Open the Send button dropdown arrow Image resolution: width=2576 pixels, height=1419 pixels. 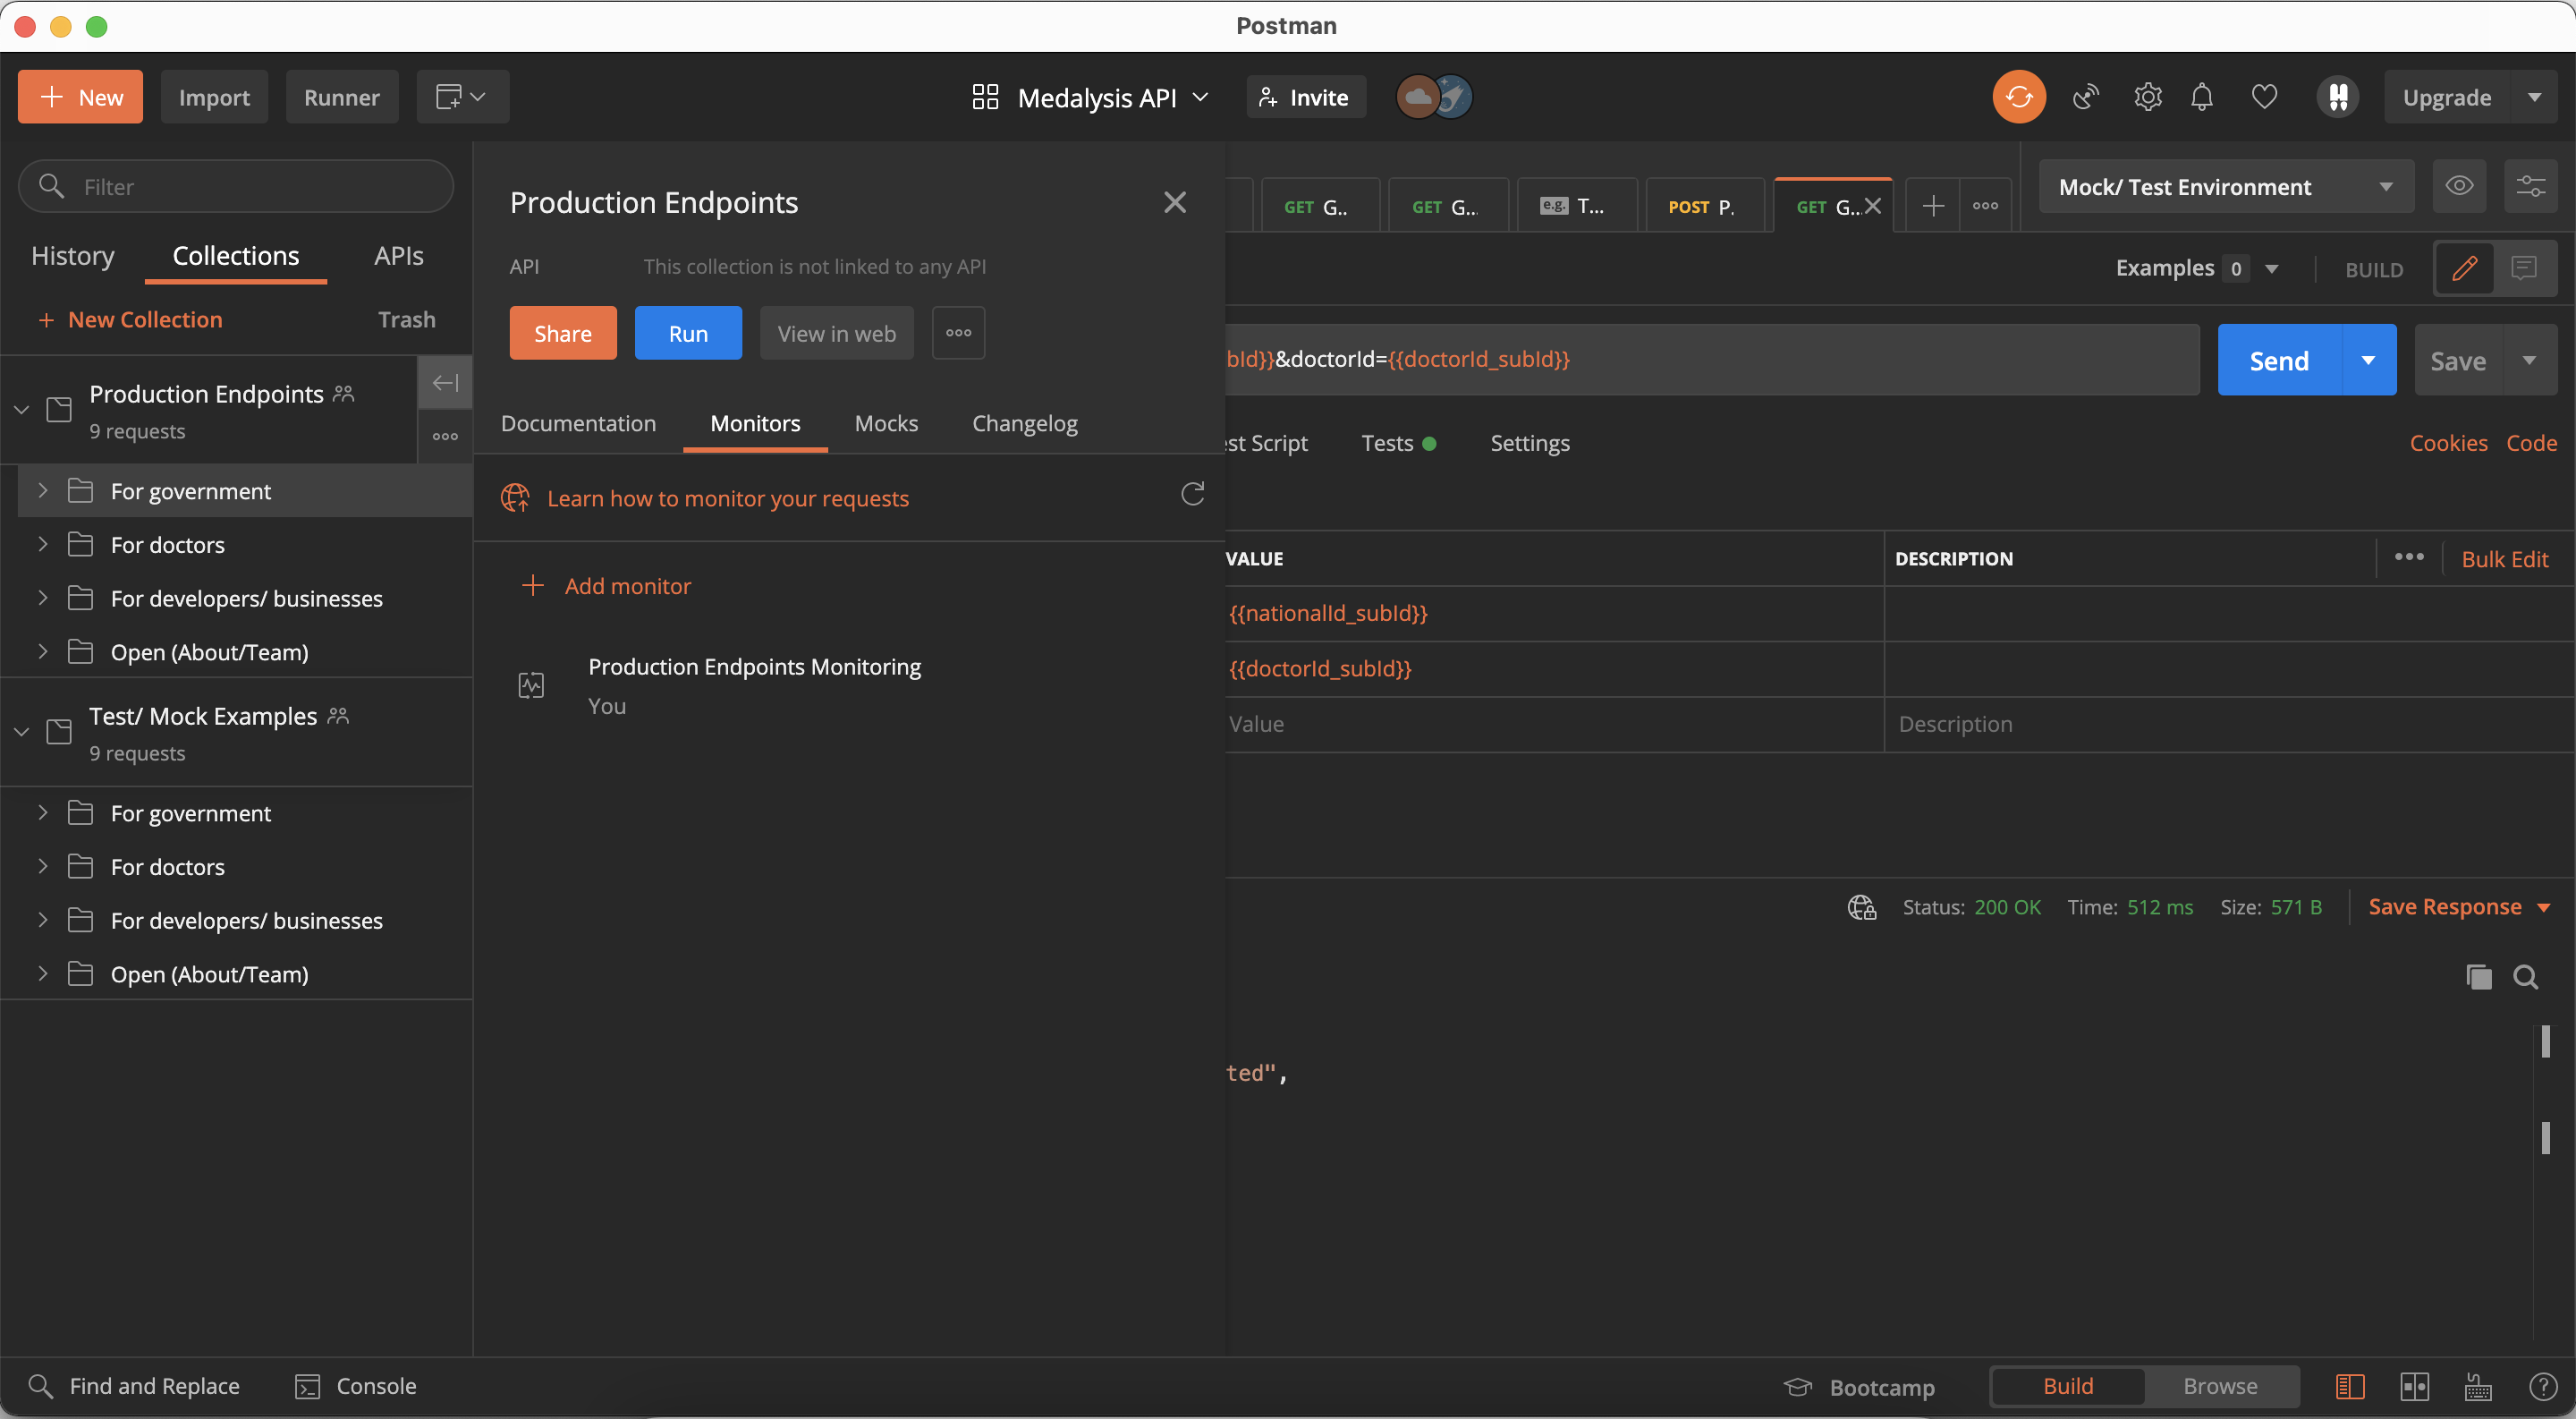point(2368,360)
